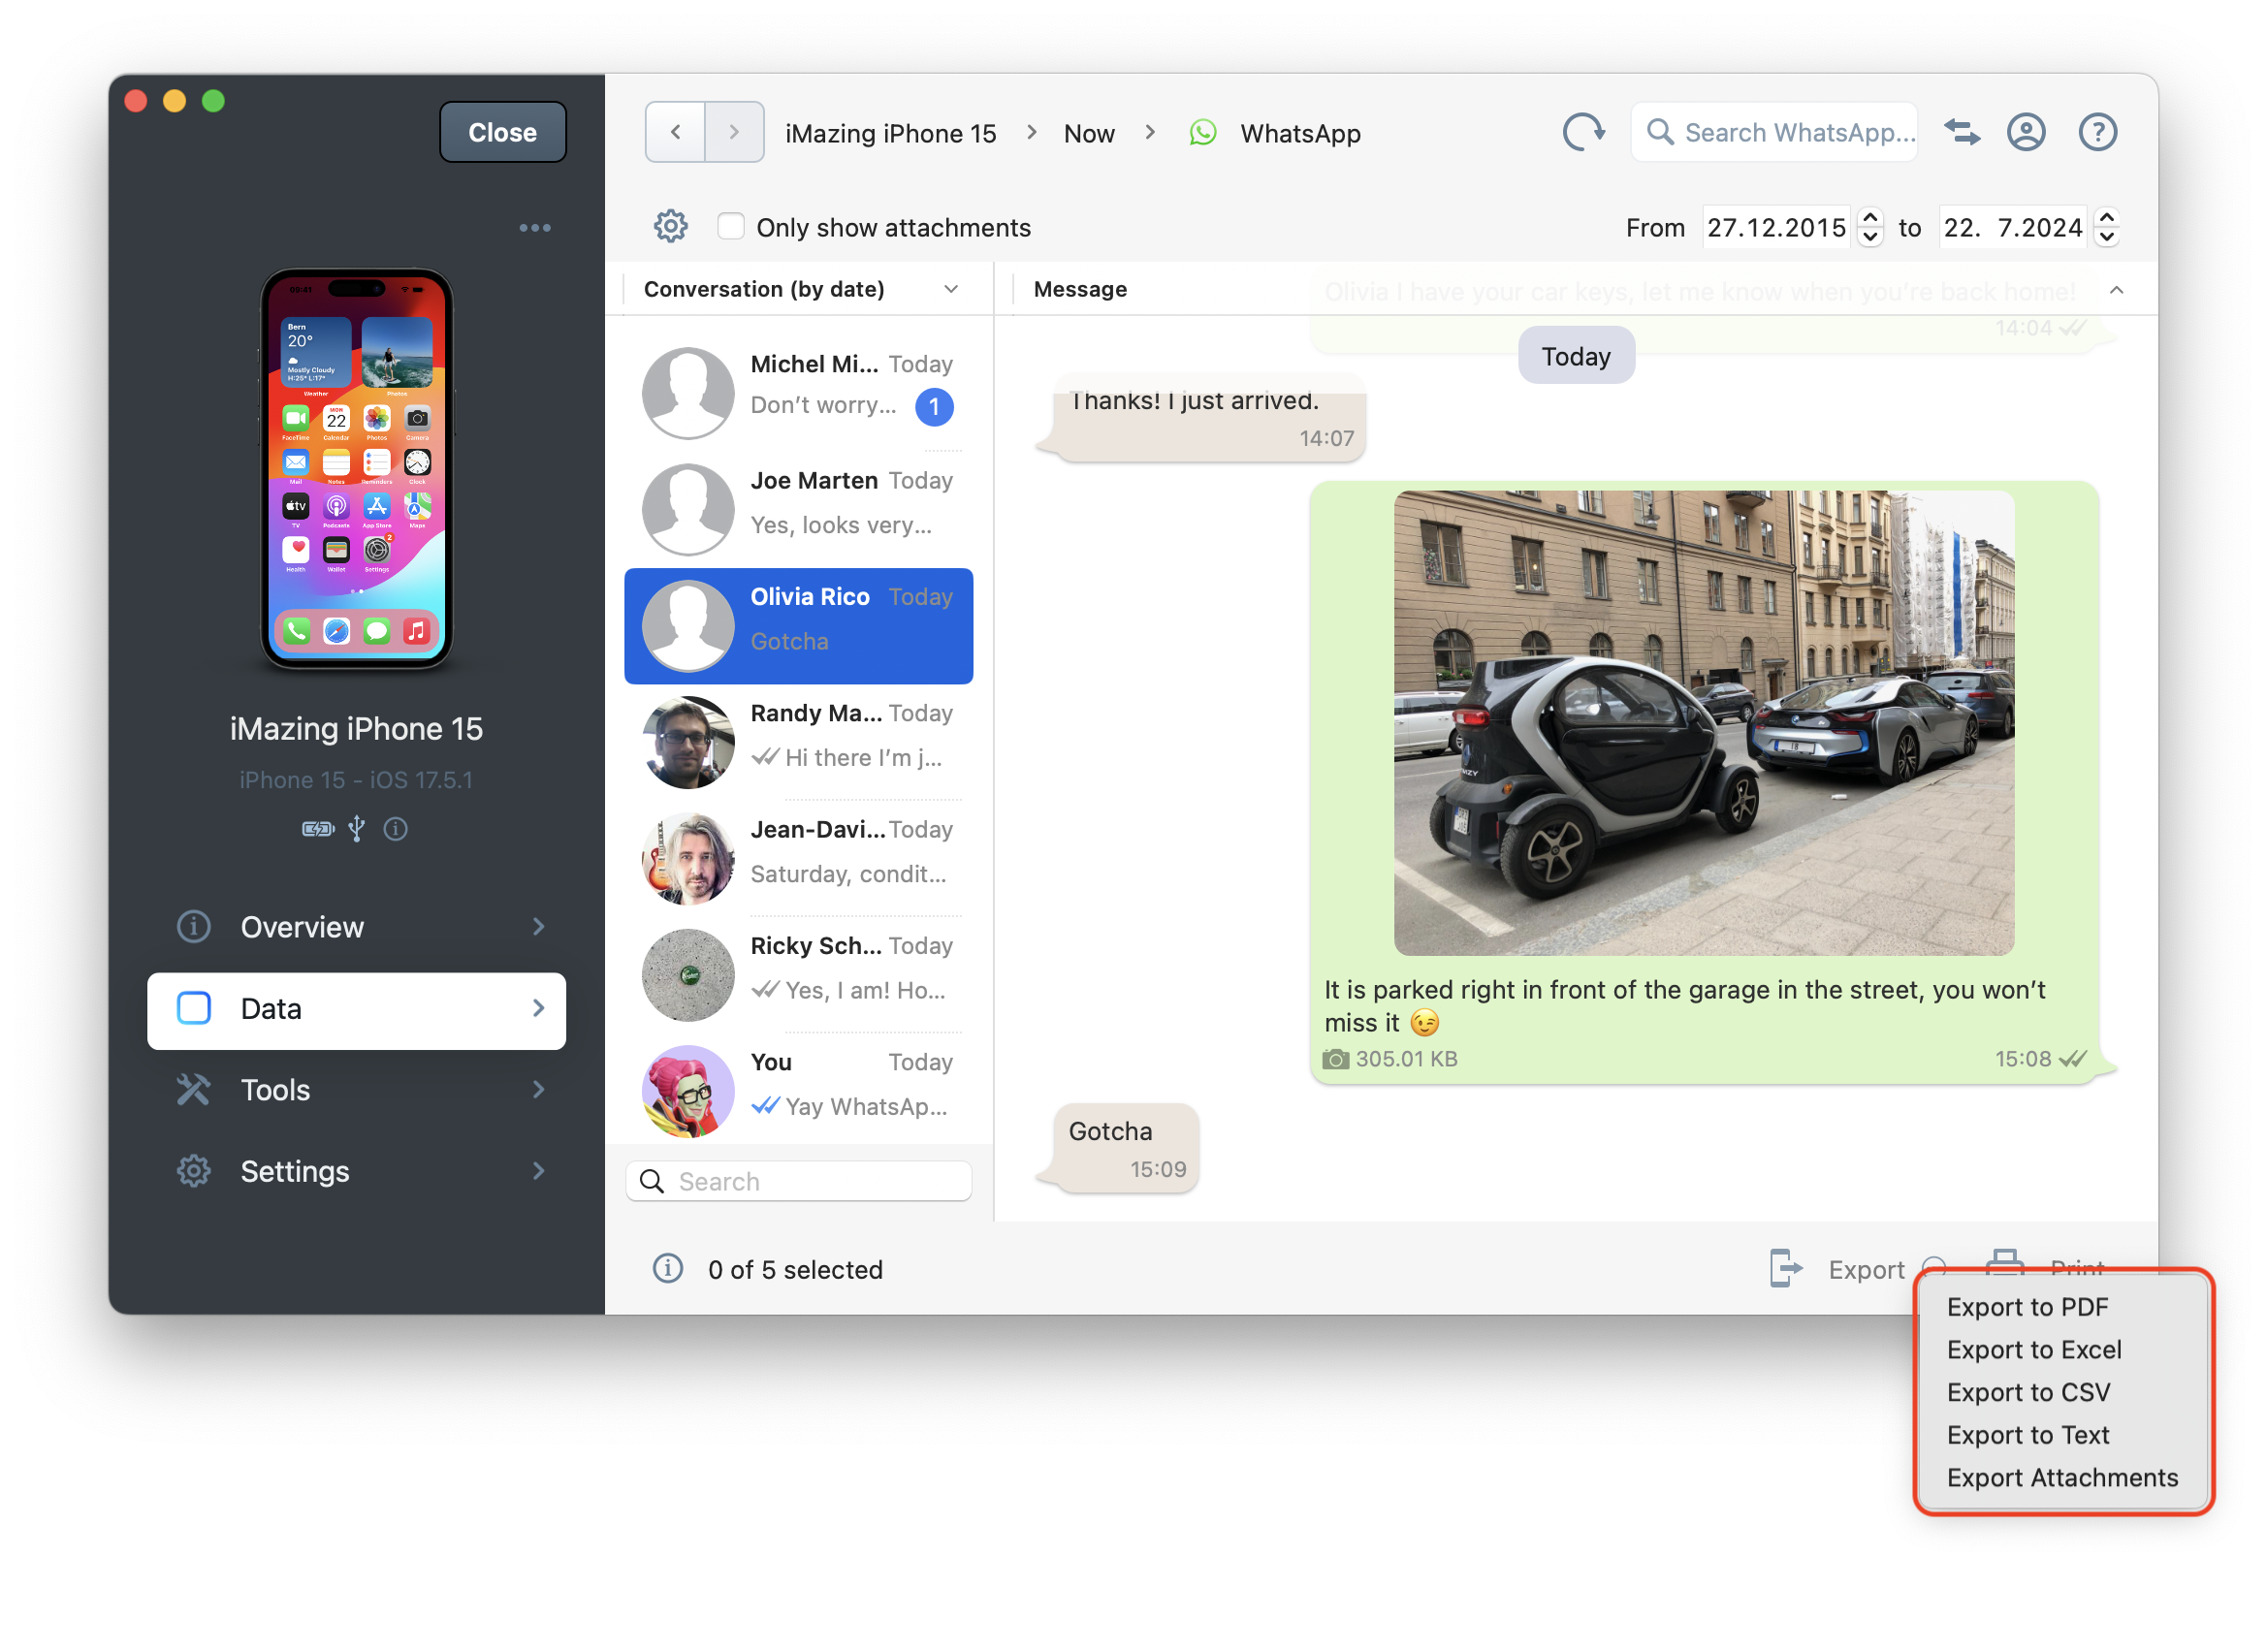Click the Tools wrench icon in sidebar
The image size is (2267, 1652).
[193, 1089]
